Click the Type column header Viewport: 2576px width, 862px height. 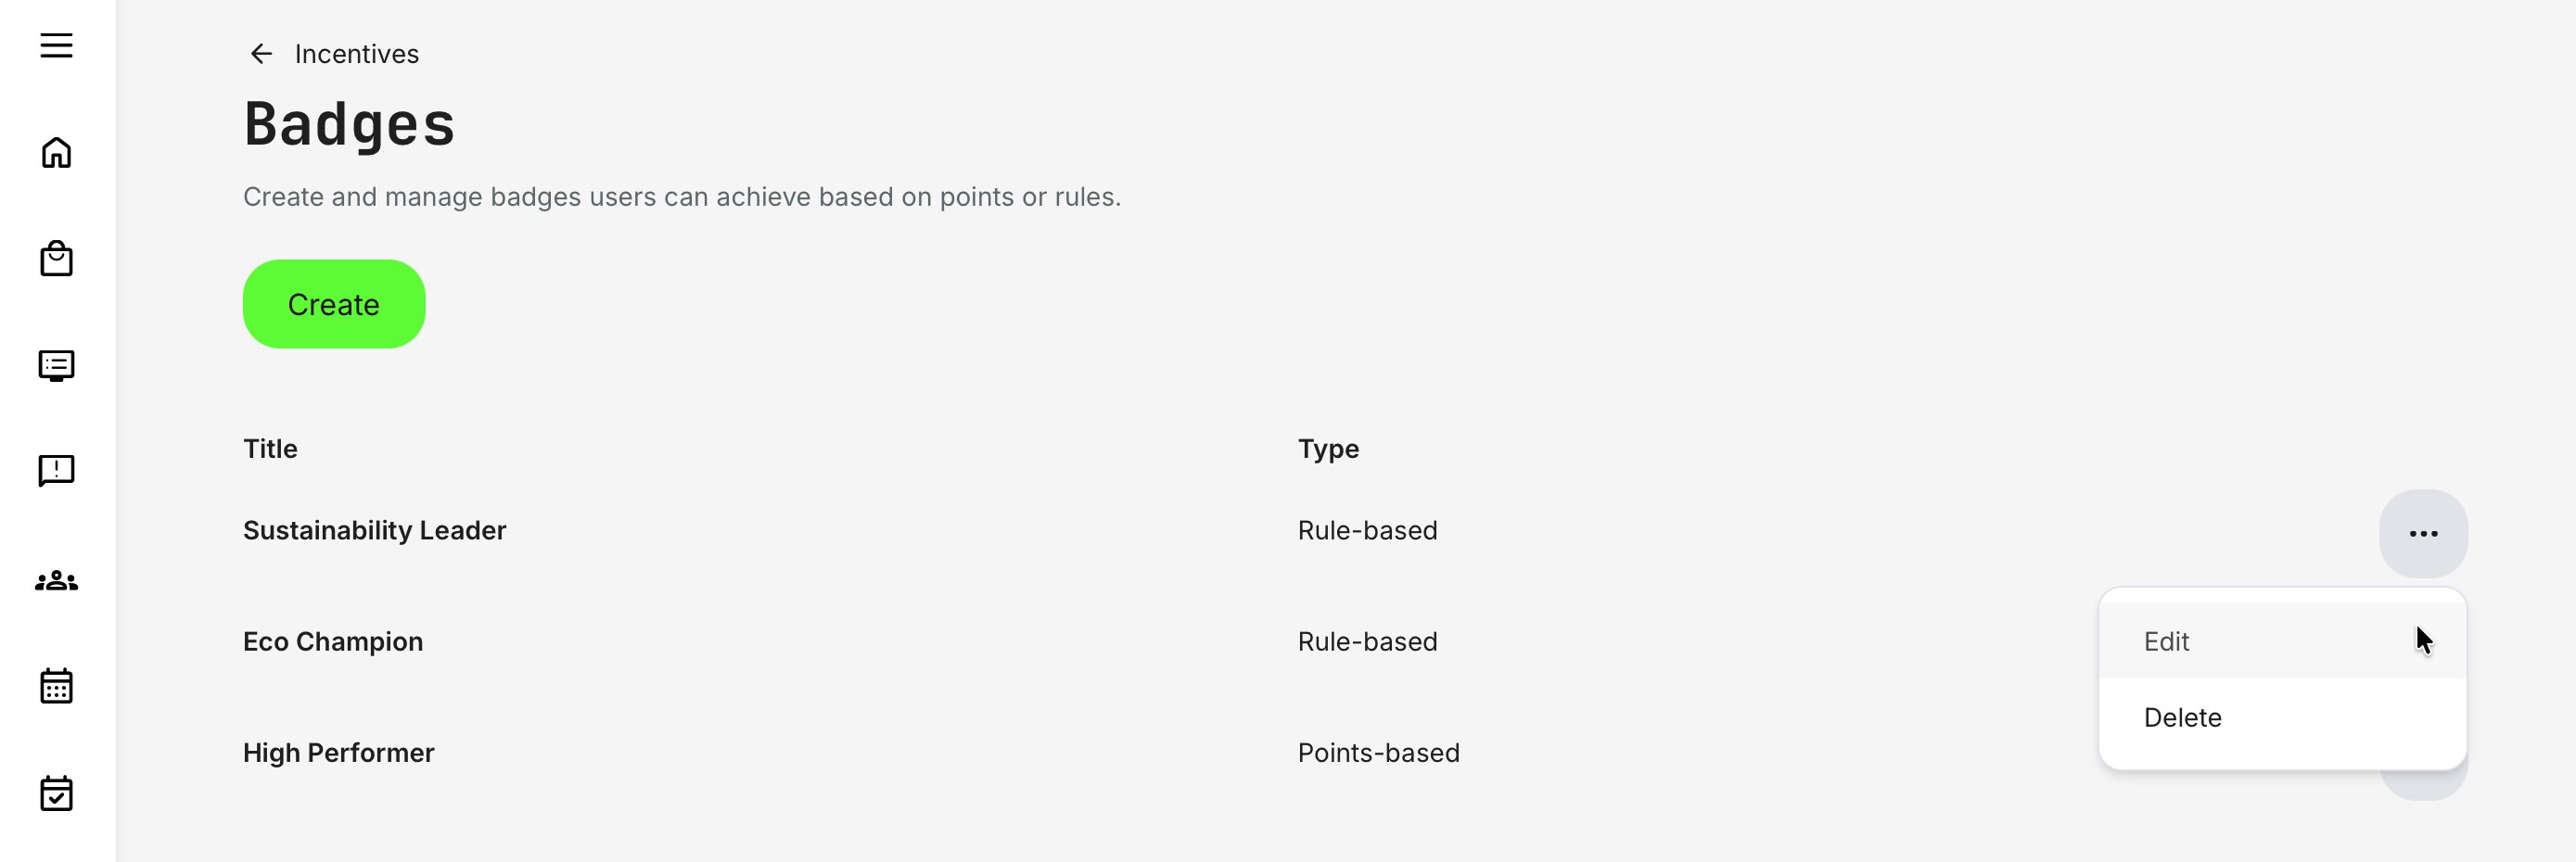pyautogui.click(x=1328, y=448)
